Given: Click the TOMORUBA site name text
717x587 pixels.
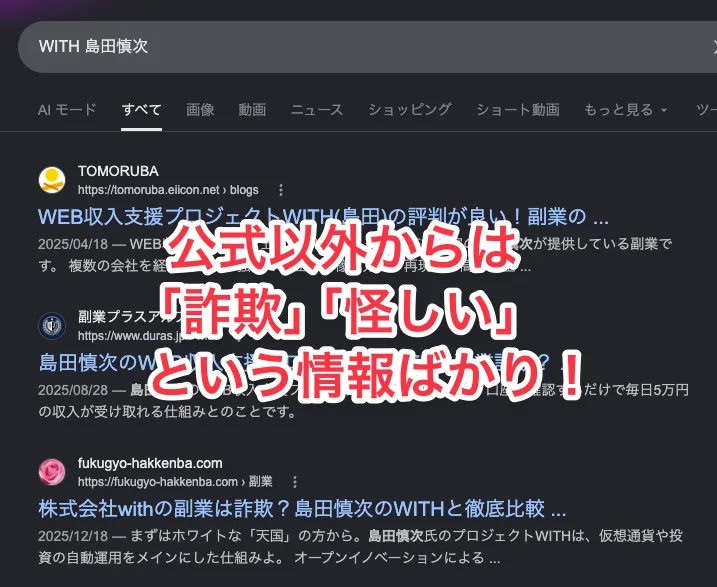Looking at the screenshot, I should (x=118, y=171).
